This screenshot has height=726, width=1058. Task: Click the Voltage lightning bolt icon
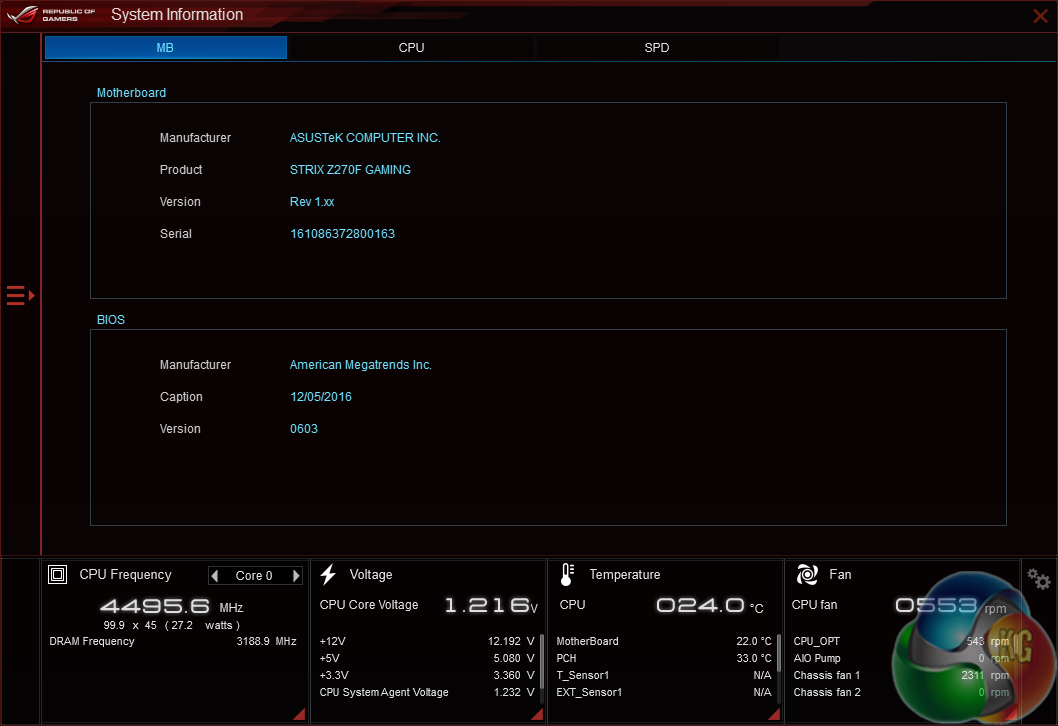[328, 575]
